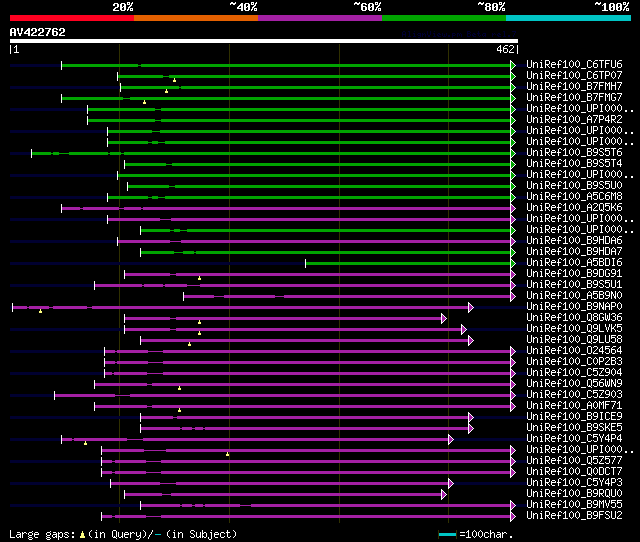This screenshot has height=542, width=640.
Task: Select the UniRef100_B9DG91 label
Action: click(x=574, y=274)
